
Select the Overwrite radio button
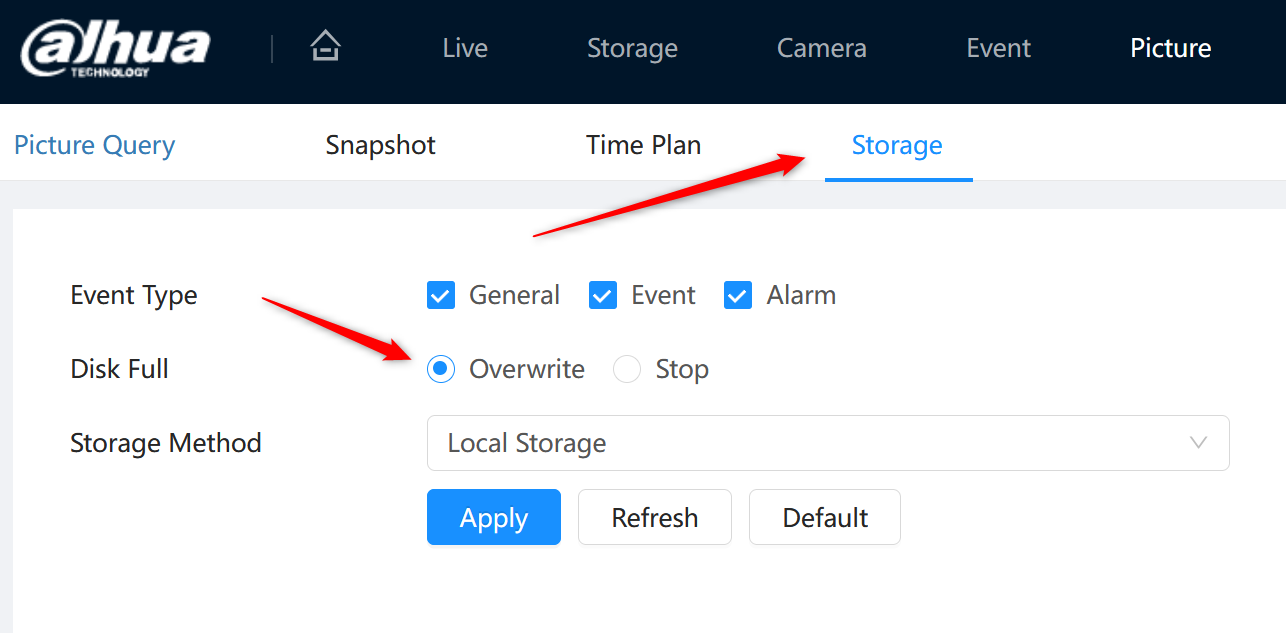tap(441, 369)
